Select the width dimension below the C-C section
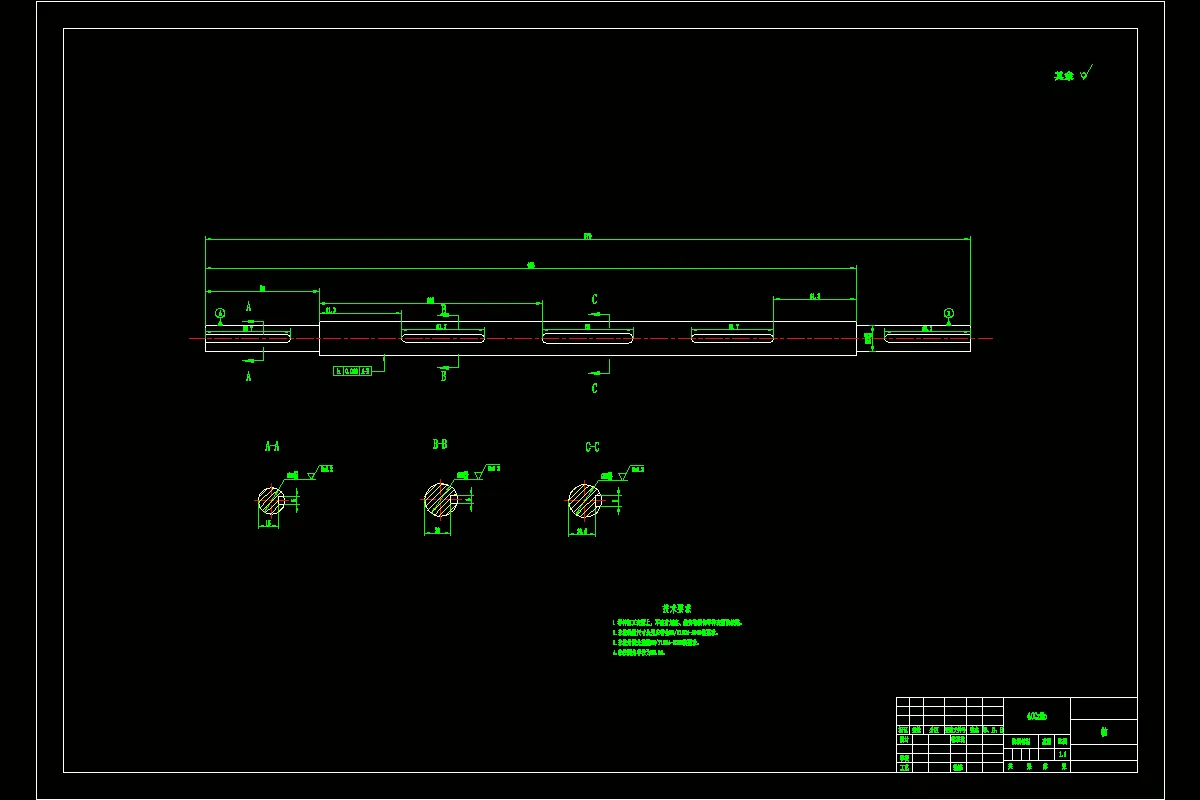 click(582, 532)
